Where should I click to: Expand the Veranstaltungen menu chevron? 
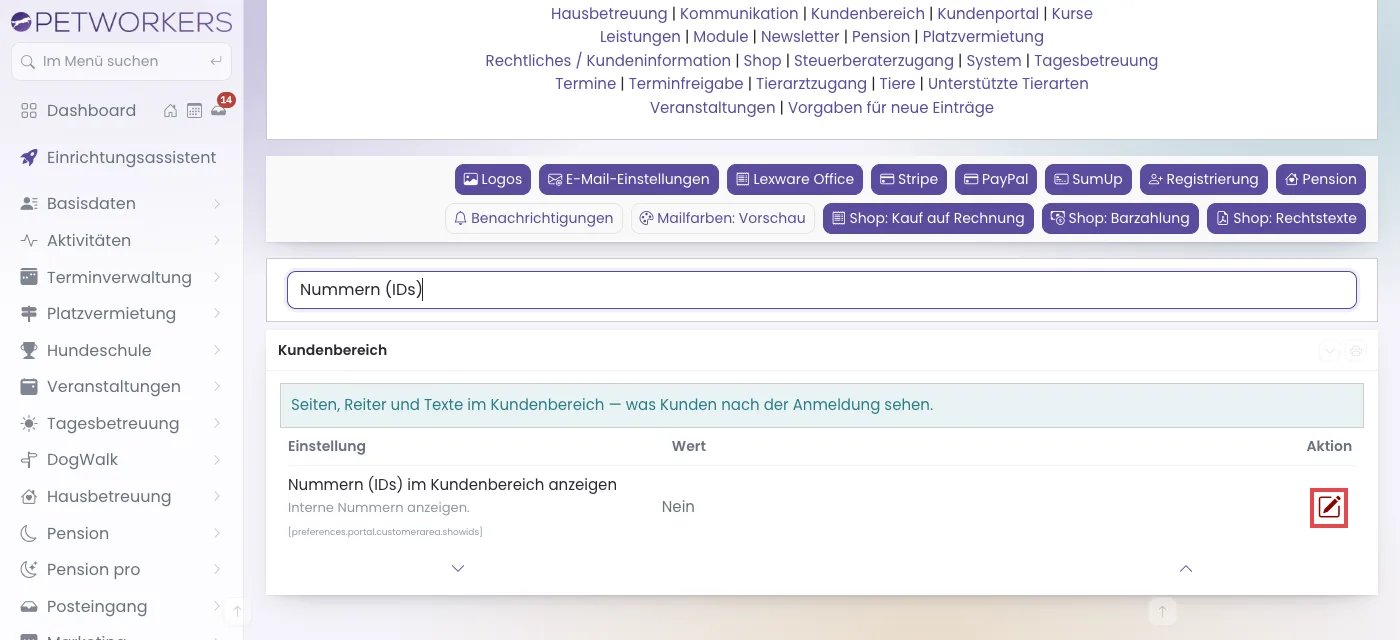217,387
